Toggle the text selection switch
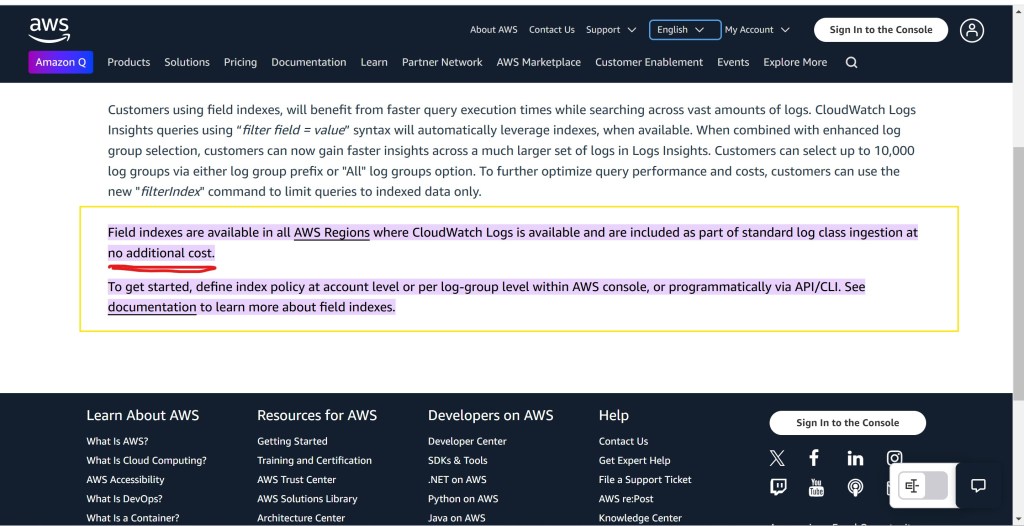This screenshot has width=1024, height=526. (922, 486)
